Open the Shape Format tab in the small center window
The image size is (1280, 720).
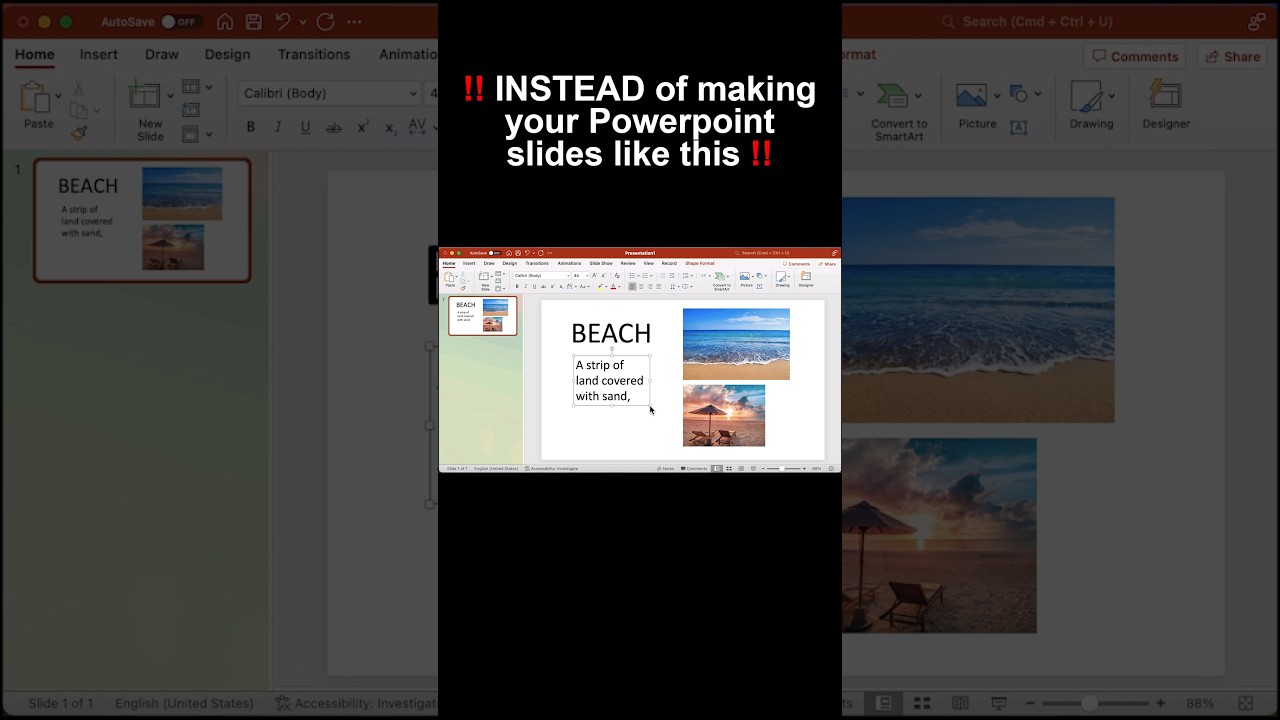coord(700,263)
